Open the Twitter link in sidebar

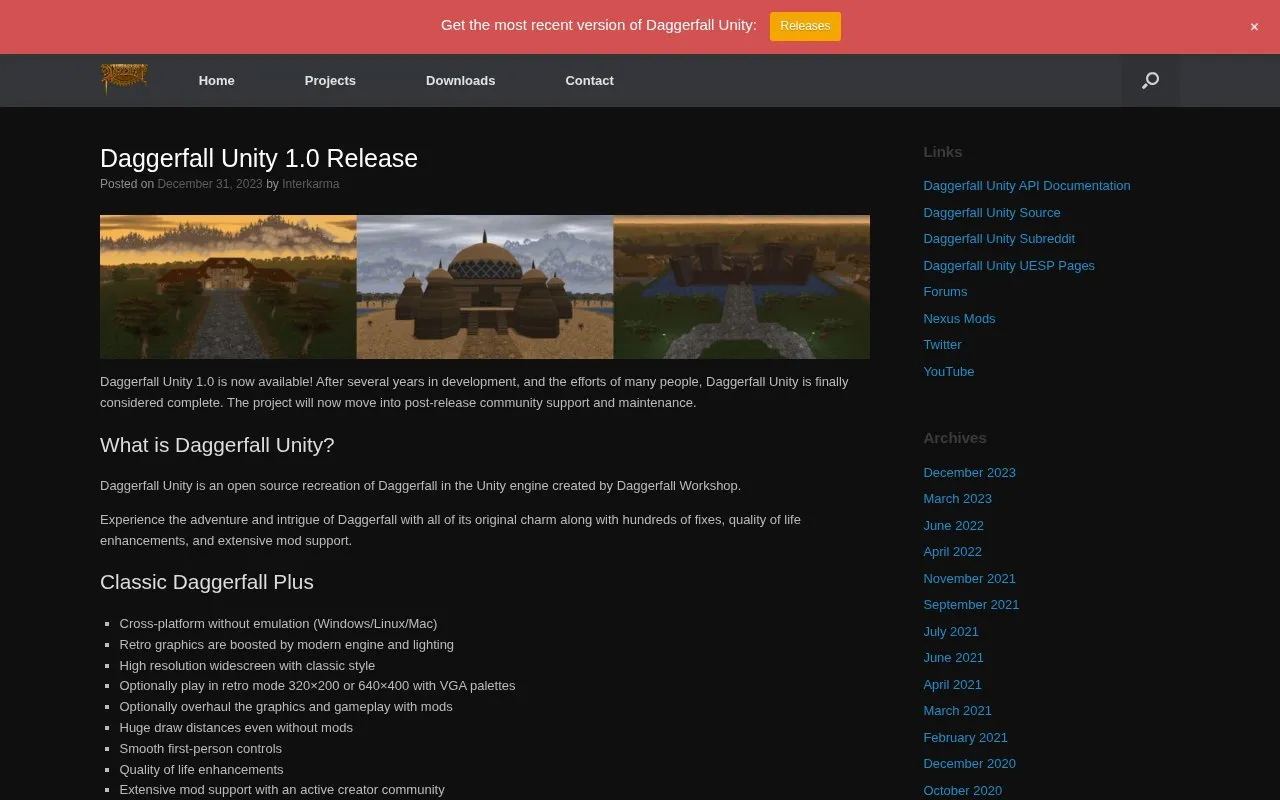[x=942, y=344]
